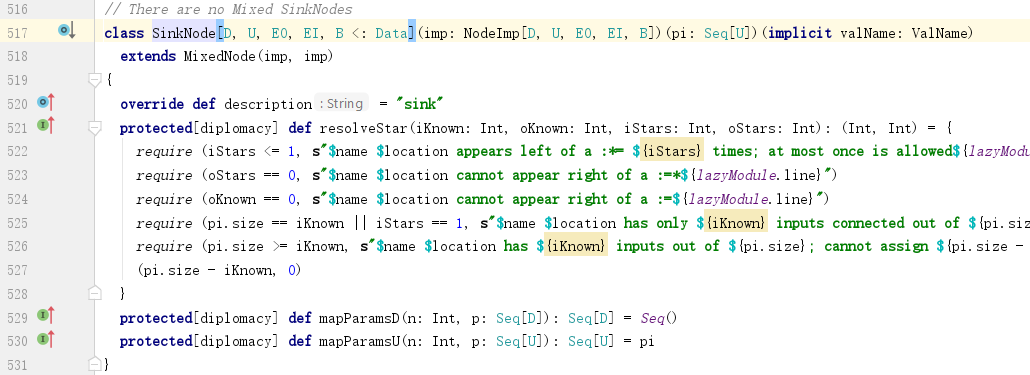Click the gutter icon on line 517
This screenshot has width=1030, height=375.
(x=67, y=30)
